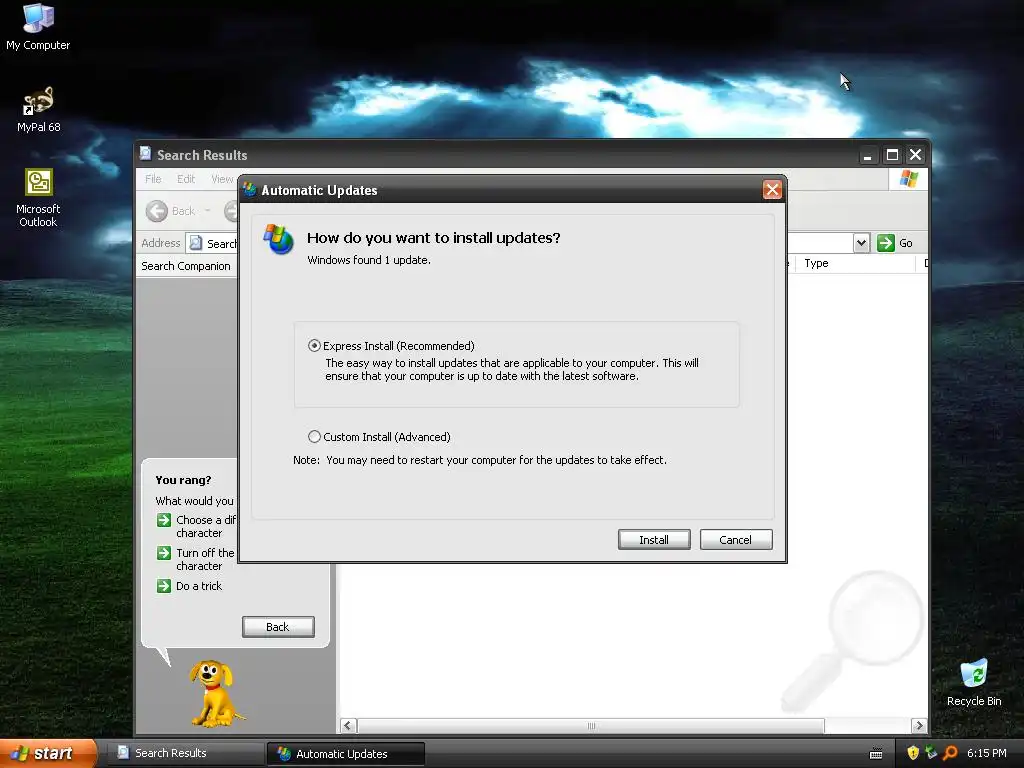Expand the Address bar dropdown
This screenshot has height=768, width=1024.
[x=861, y=243]
